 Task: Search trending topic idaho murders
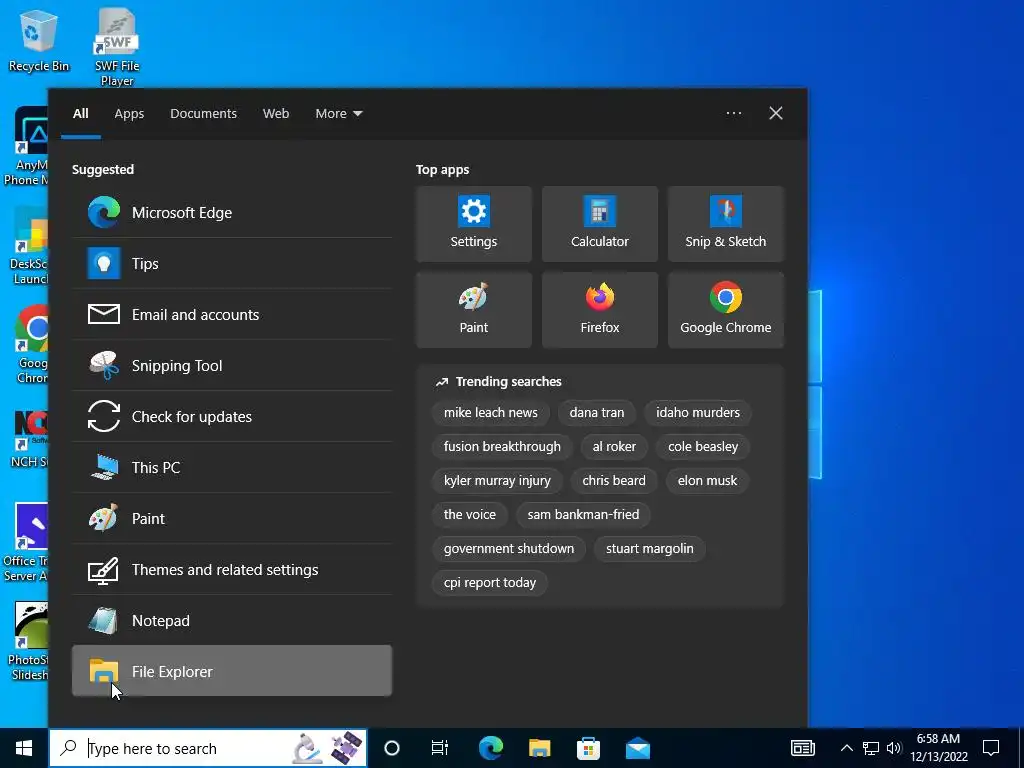pos(697,413)
